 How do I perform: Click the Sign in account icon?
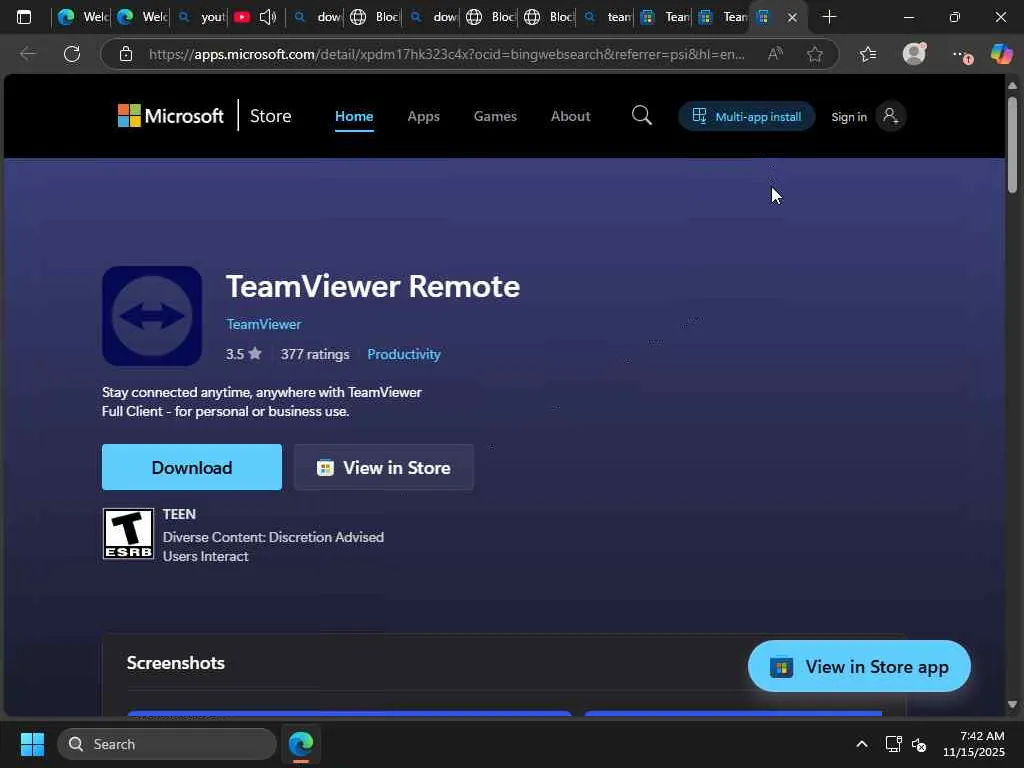[890, 116]
